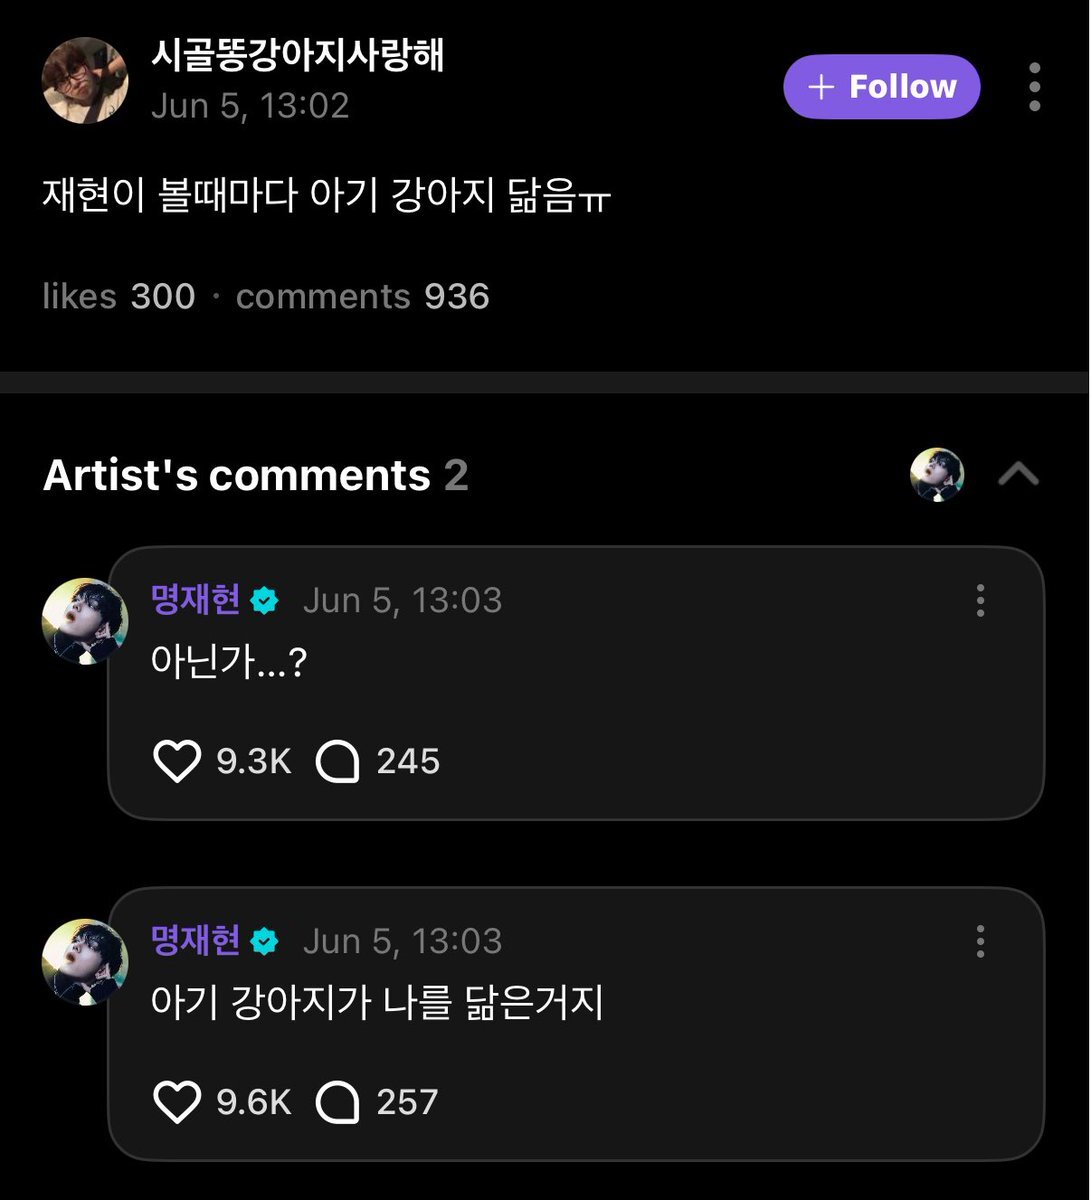
Task: Collapse the Artist's comments section
Action: pyautogui.click(x=1018, y=474)
